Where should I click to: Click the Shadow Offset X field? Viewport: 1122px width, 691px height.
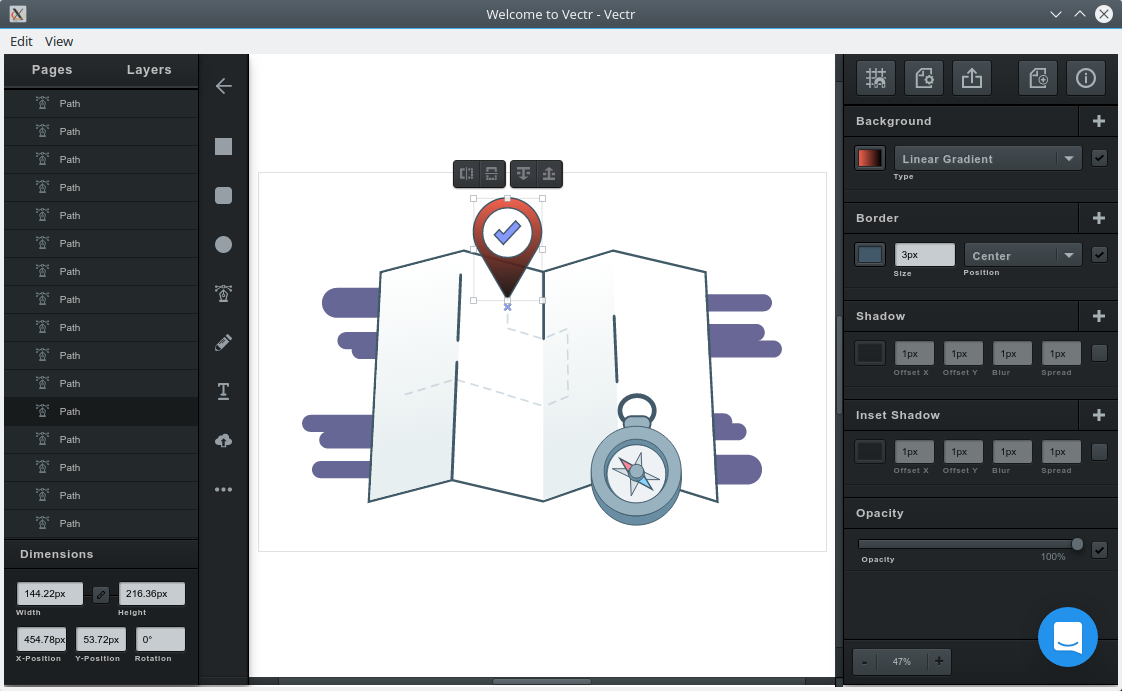[914, 353]
